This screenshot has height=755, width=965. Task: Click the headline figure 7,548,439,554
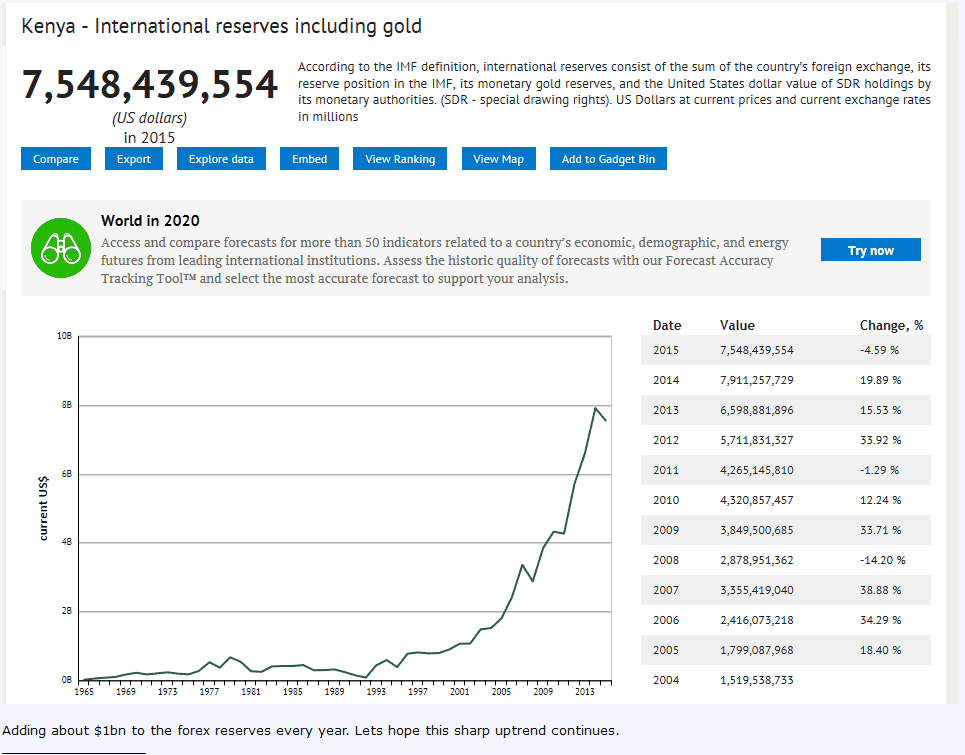pyautogui.click(x=150, y=84)
